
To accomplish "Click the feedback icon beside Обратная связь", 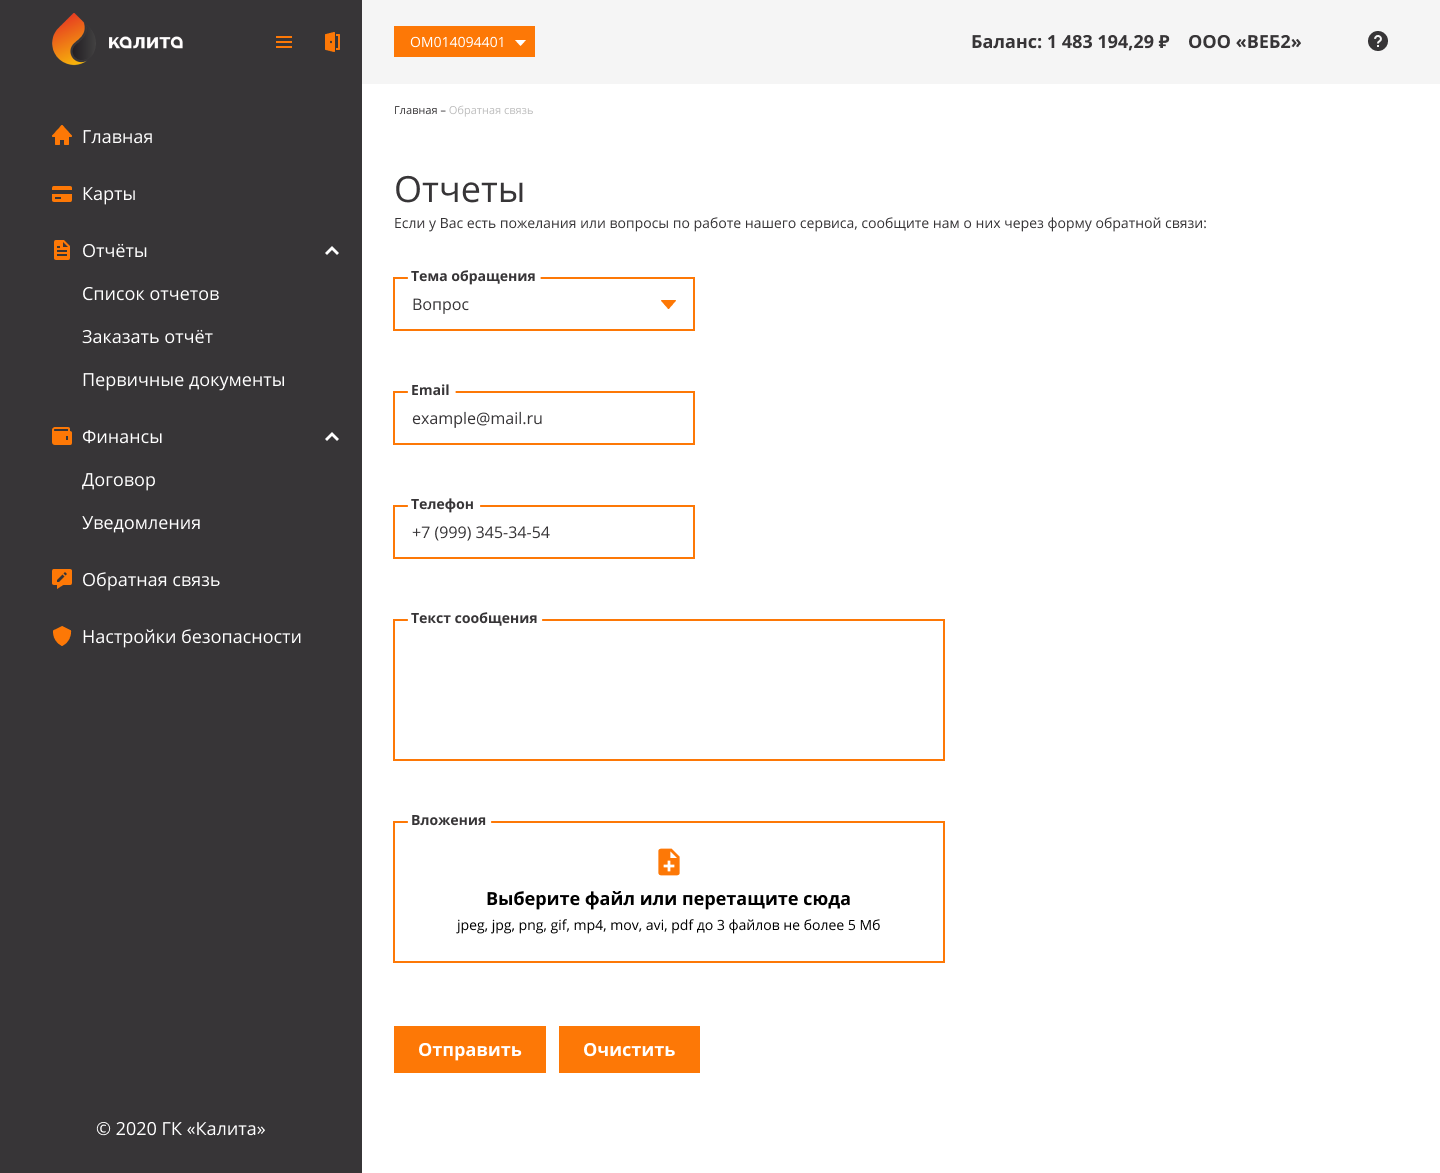I will point(62,579).
